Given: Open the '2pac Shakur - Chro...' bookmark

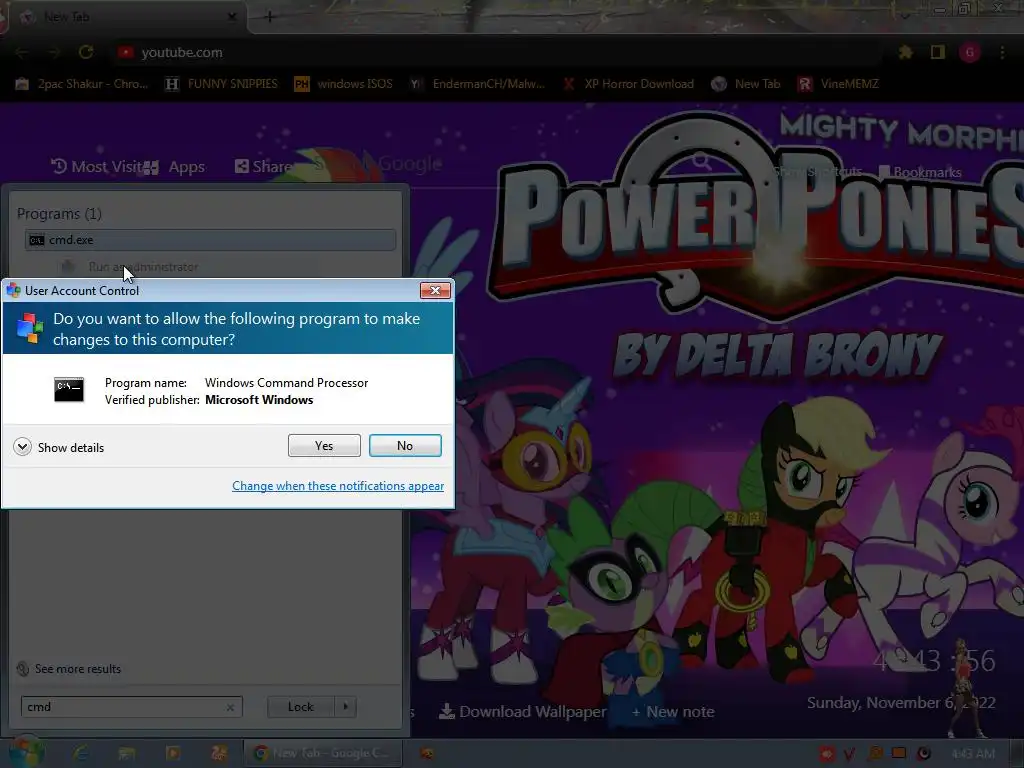Looking at the screenshot, I should click(82, 84).
